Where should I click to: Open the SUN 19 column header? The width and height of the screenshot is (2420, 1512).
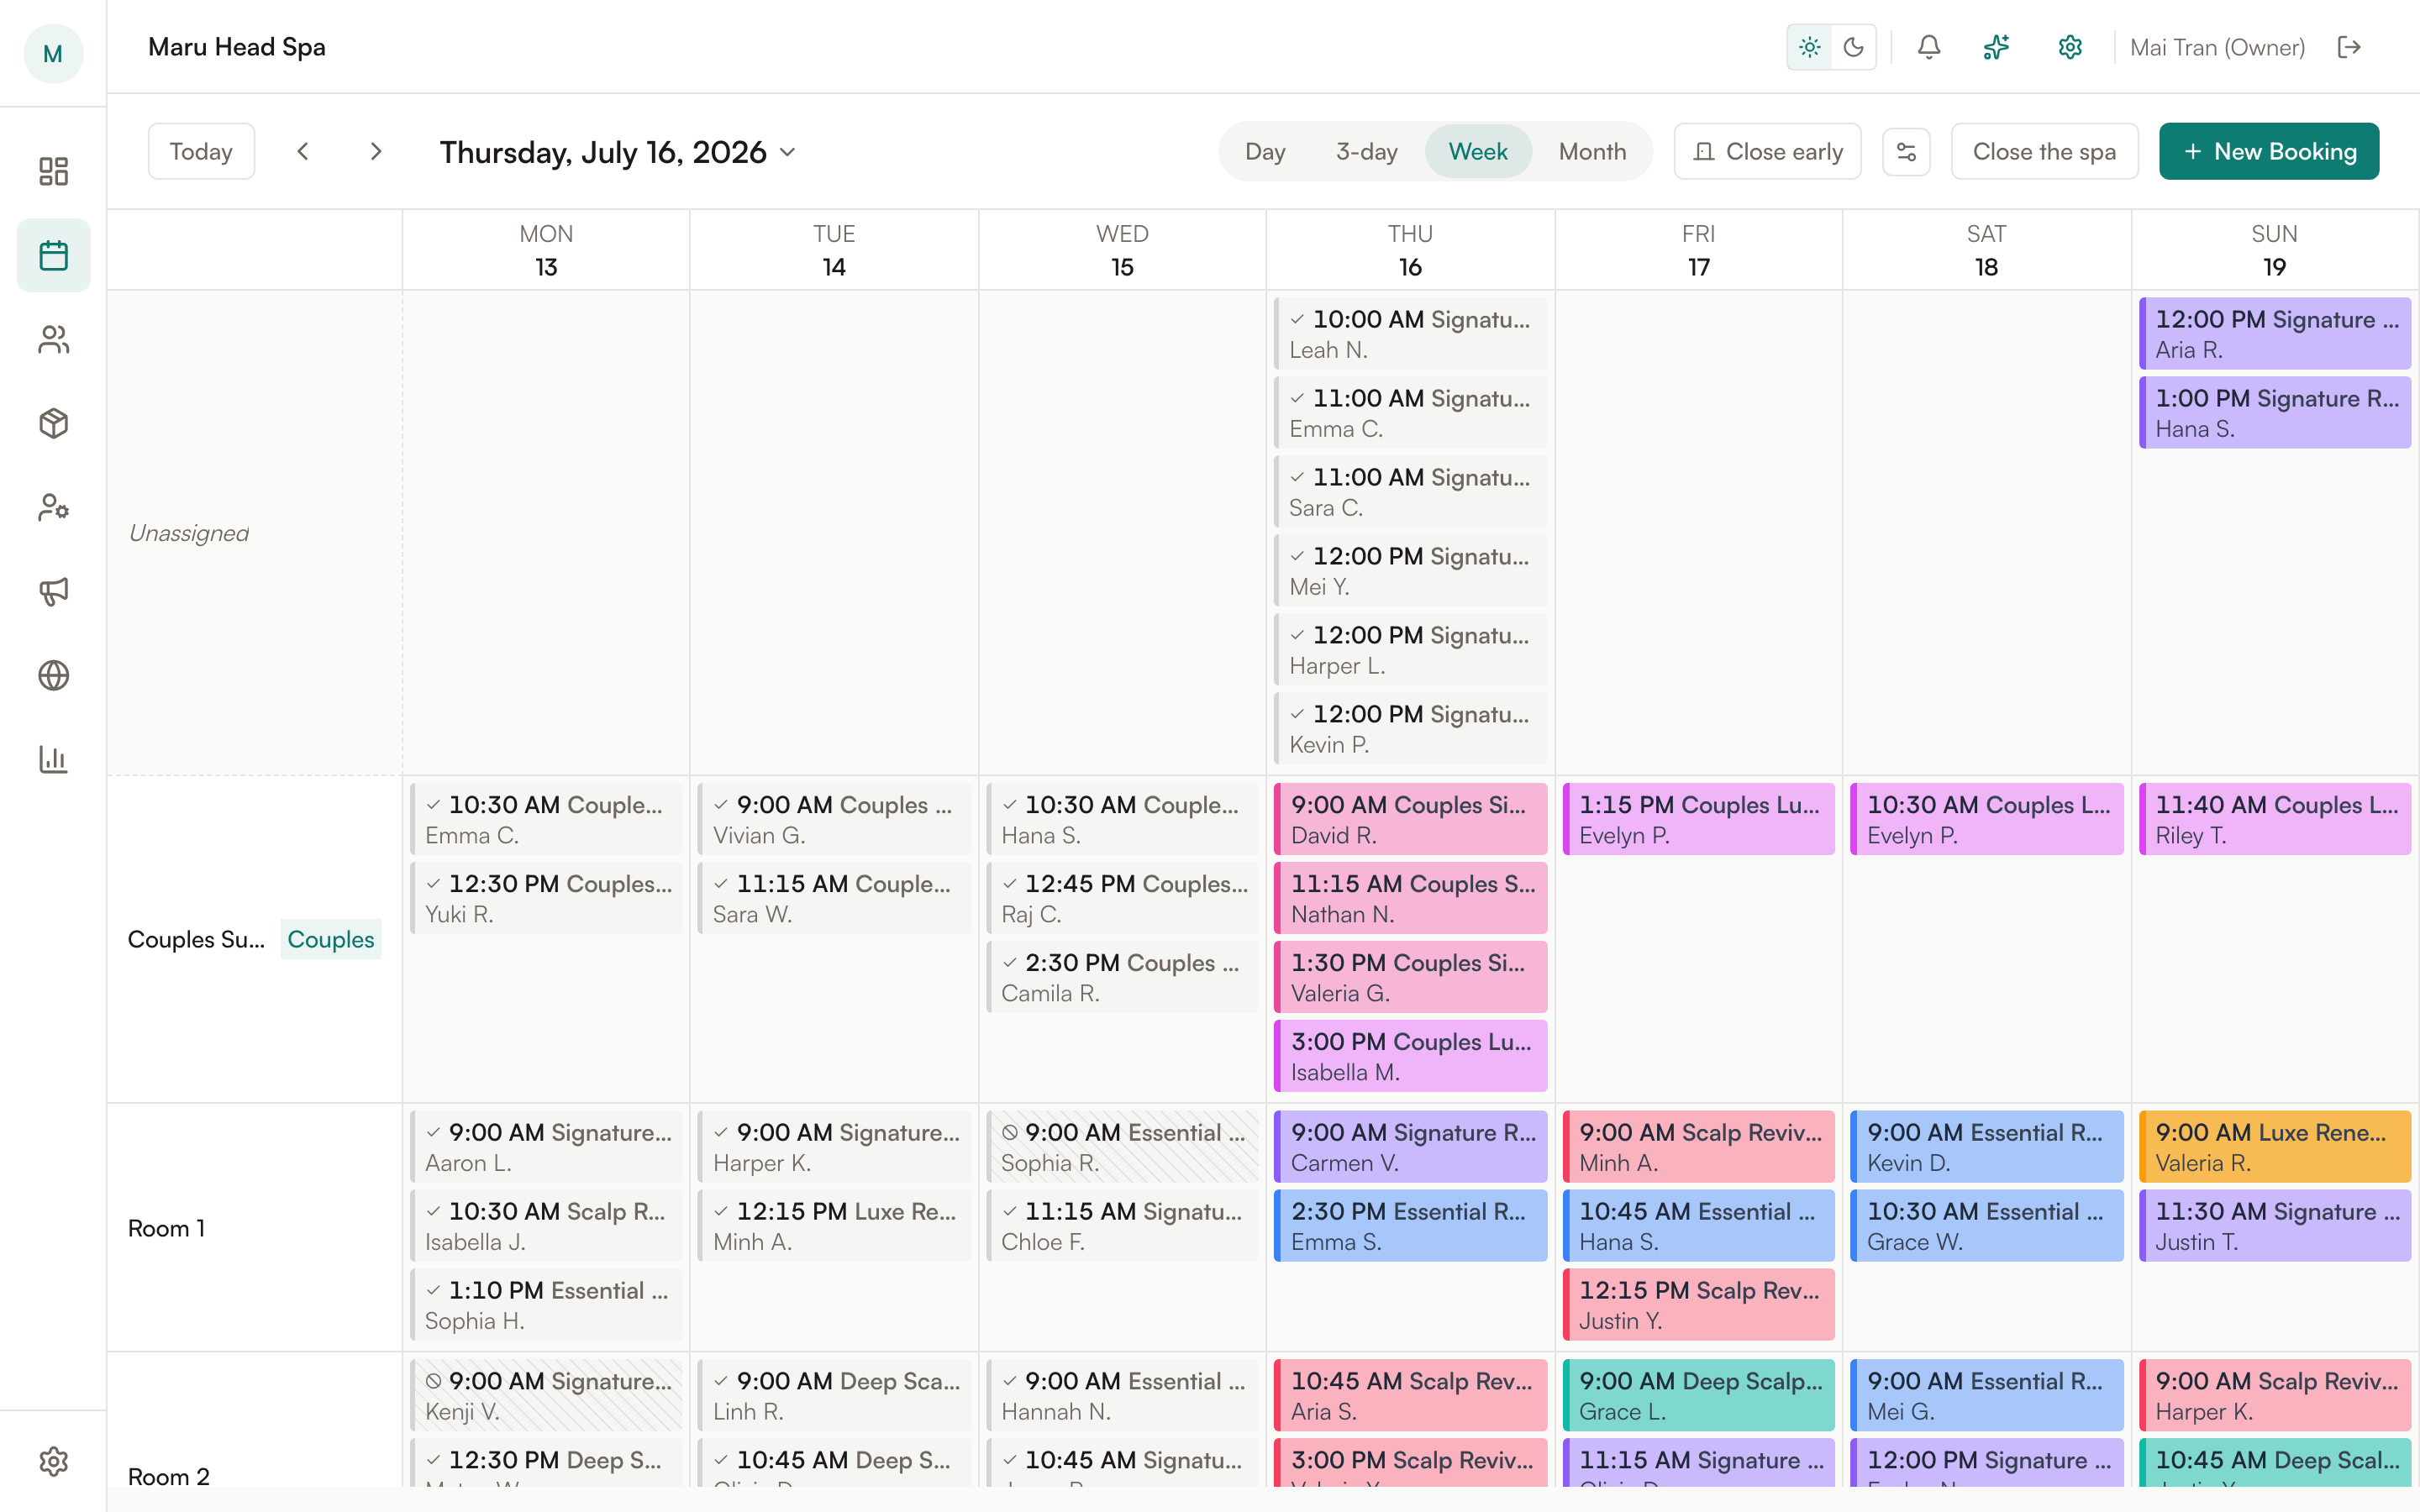tap(2274, 250)
